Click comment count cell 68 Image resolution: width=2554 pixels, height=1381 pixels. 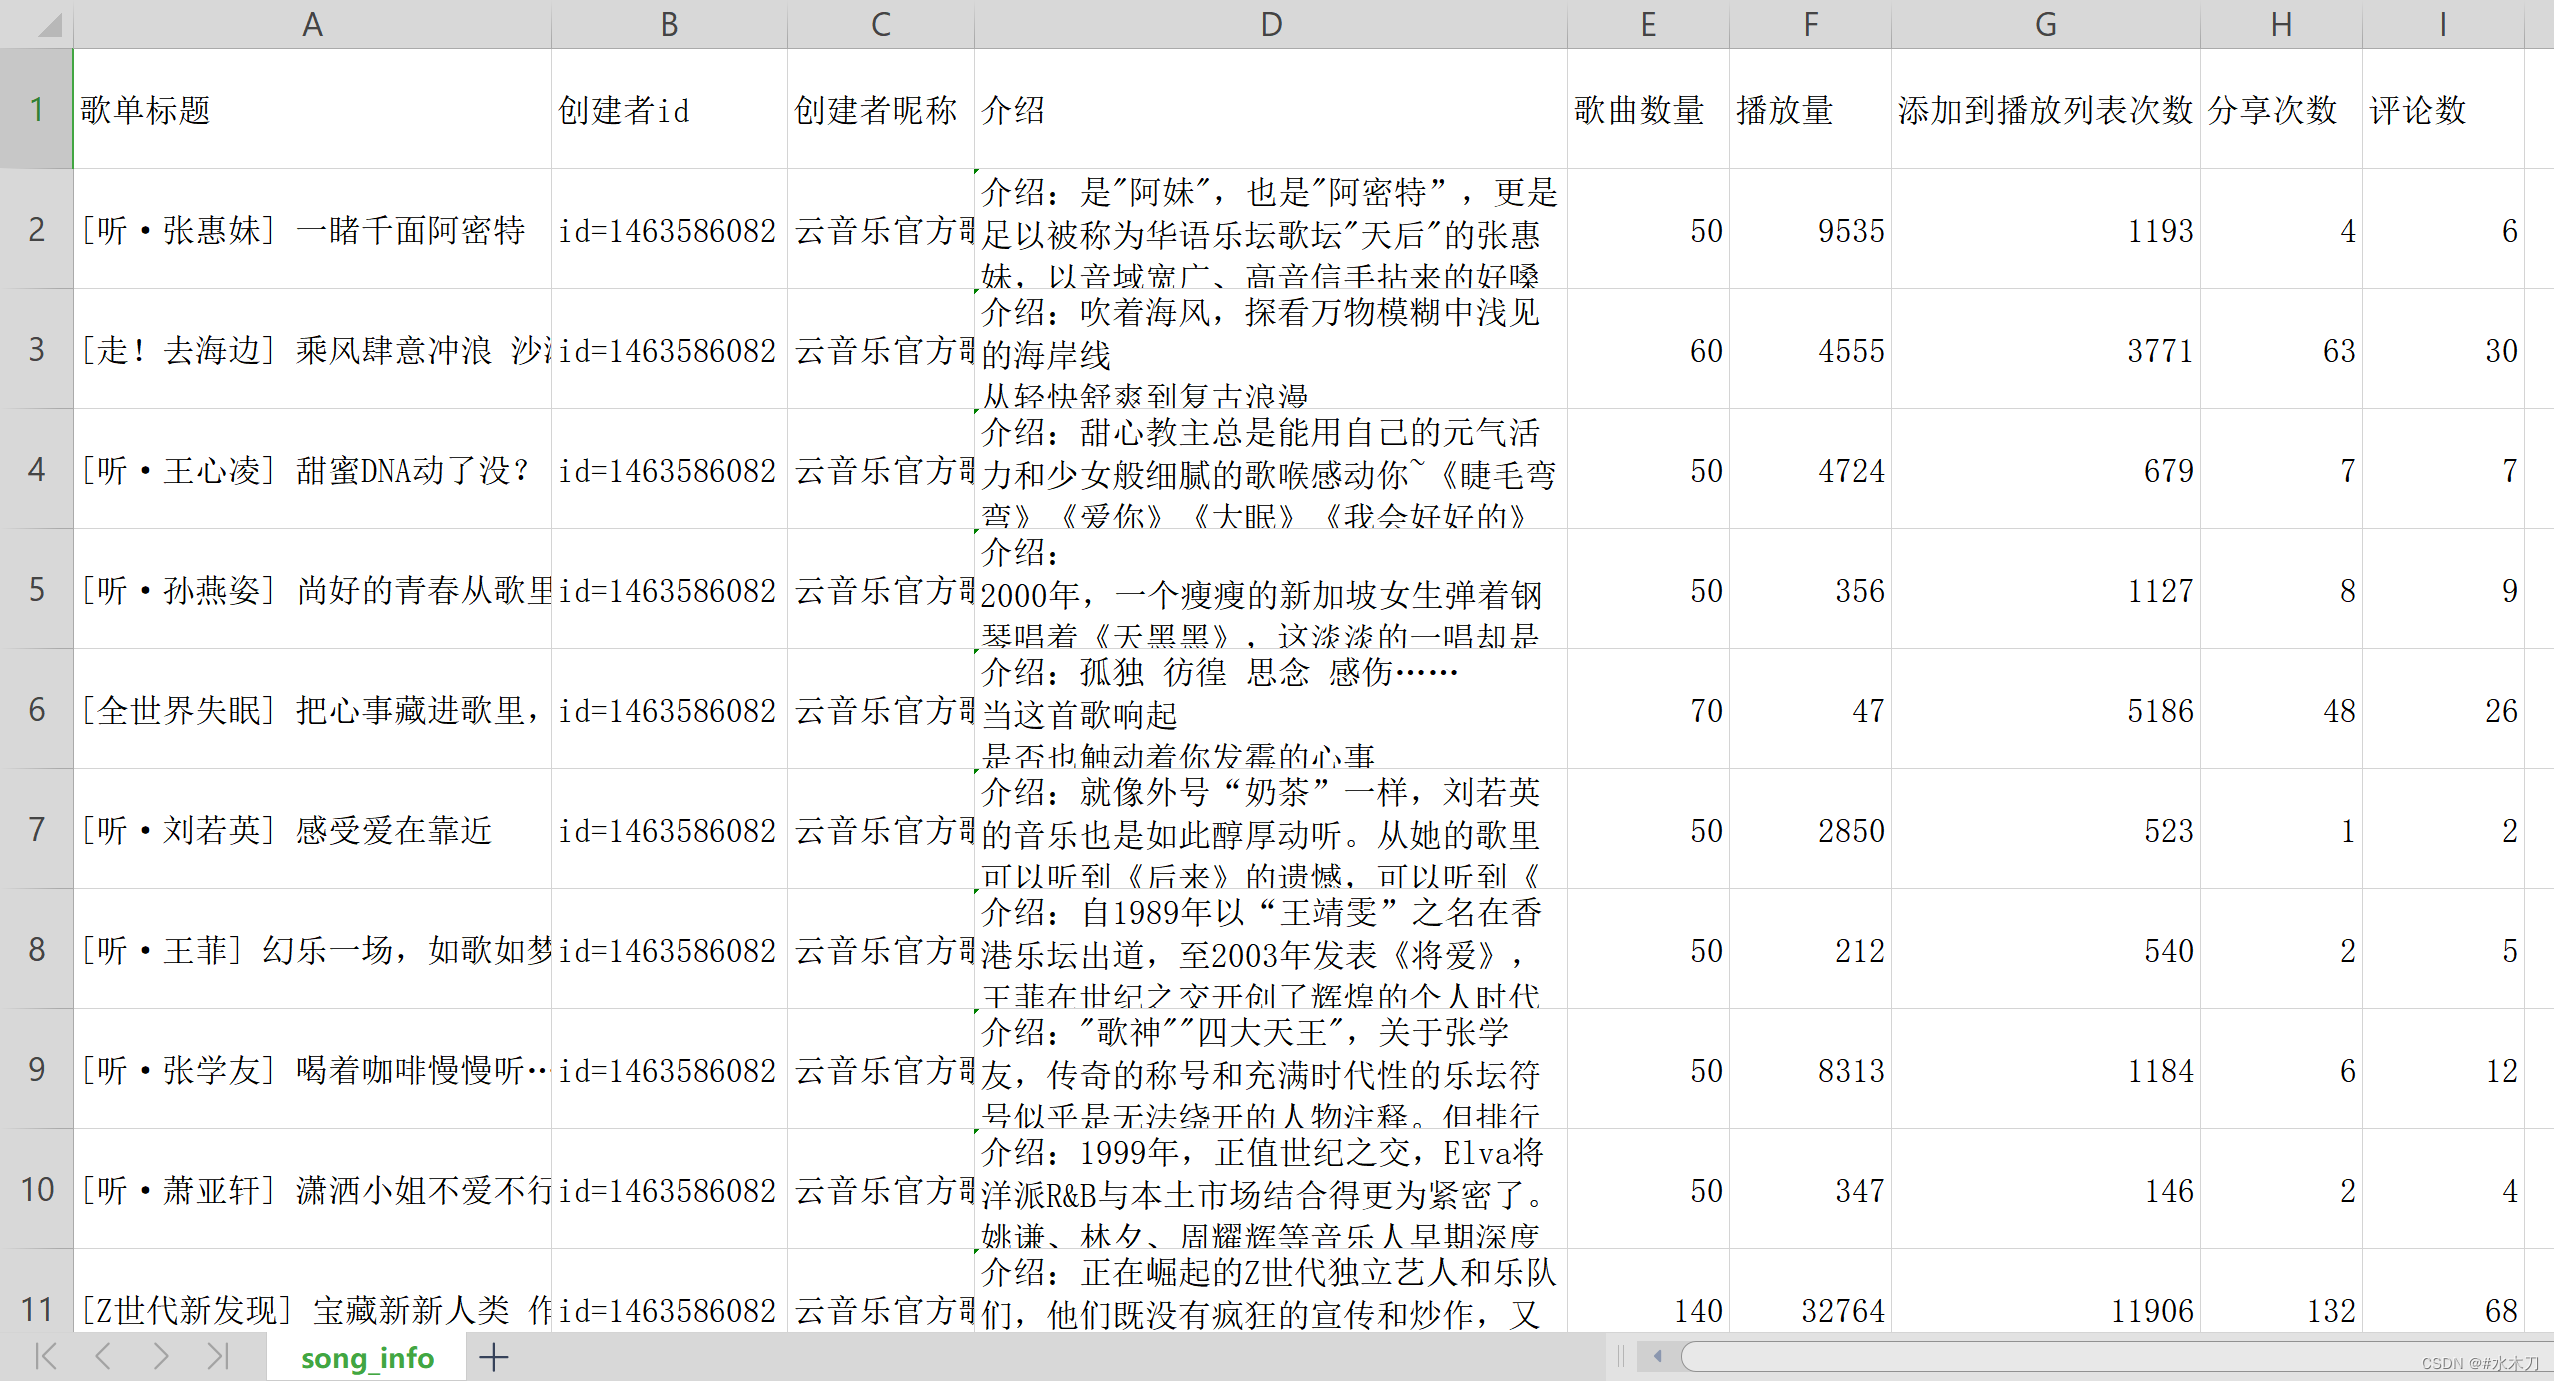pos(2443,1291)
